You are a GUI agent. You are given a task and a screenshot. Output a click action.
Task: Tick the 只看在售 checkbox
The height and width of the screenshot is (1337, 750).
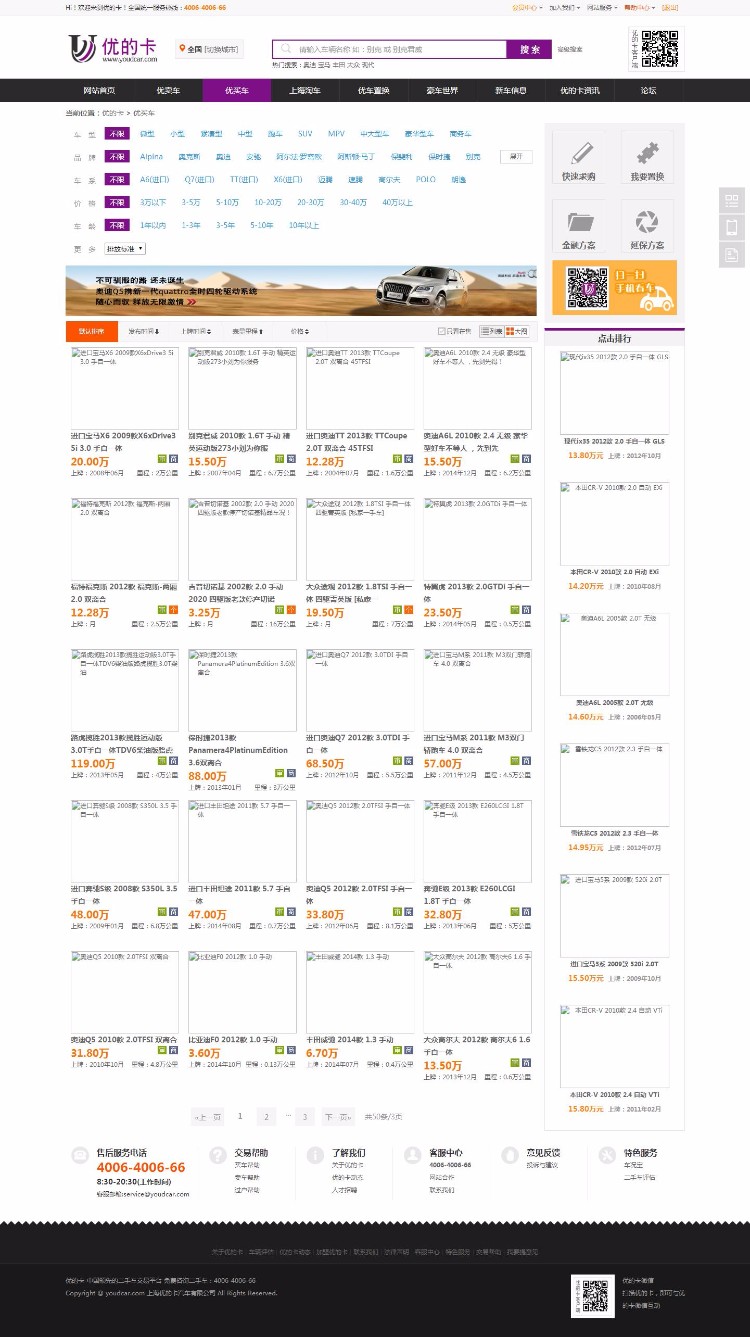click(442, 331)
